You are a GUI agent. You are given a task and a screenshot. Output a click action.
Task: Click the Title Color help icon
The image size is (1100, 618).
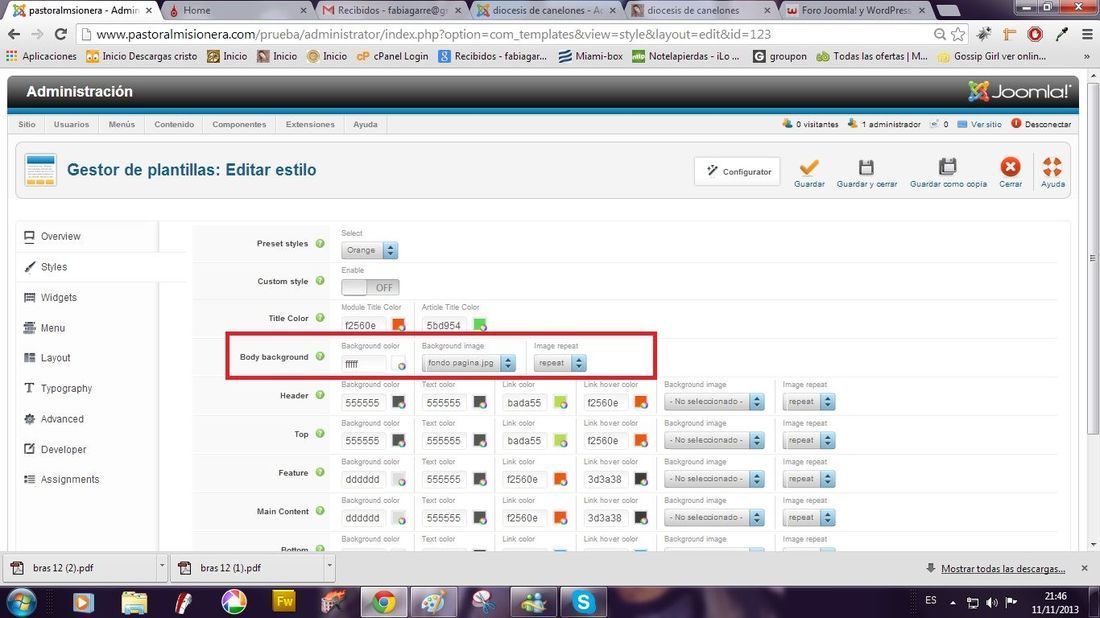(320, 318)
